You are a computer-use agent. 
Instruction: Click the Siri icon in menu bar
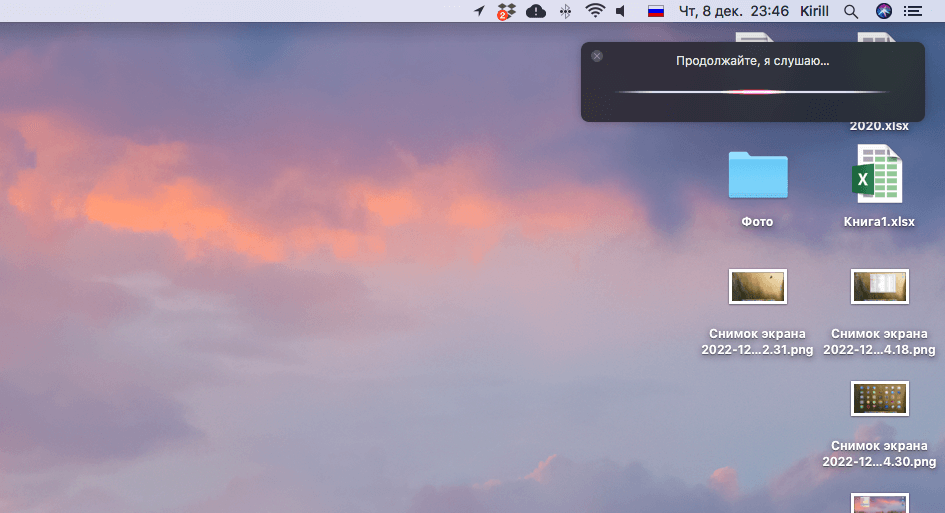[883, 11]
